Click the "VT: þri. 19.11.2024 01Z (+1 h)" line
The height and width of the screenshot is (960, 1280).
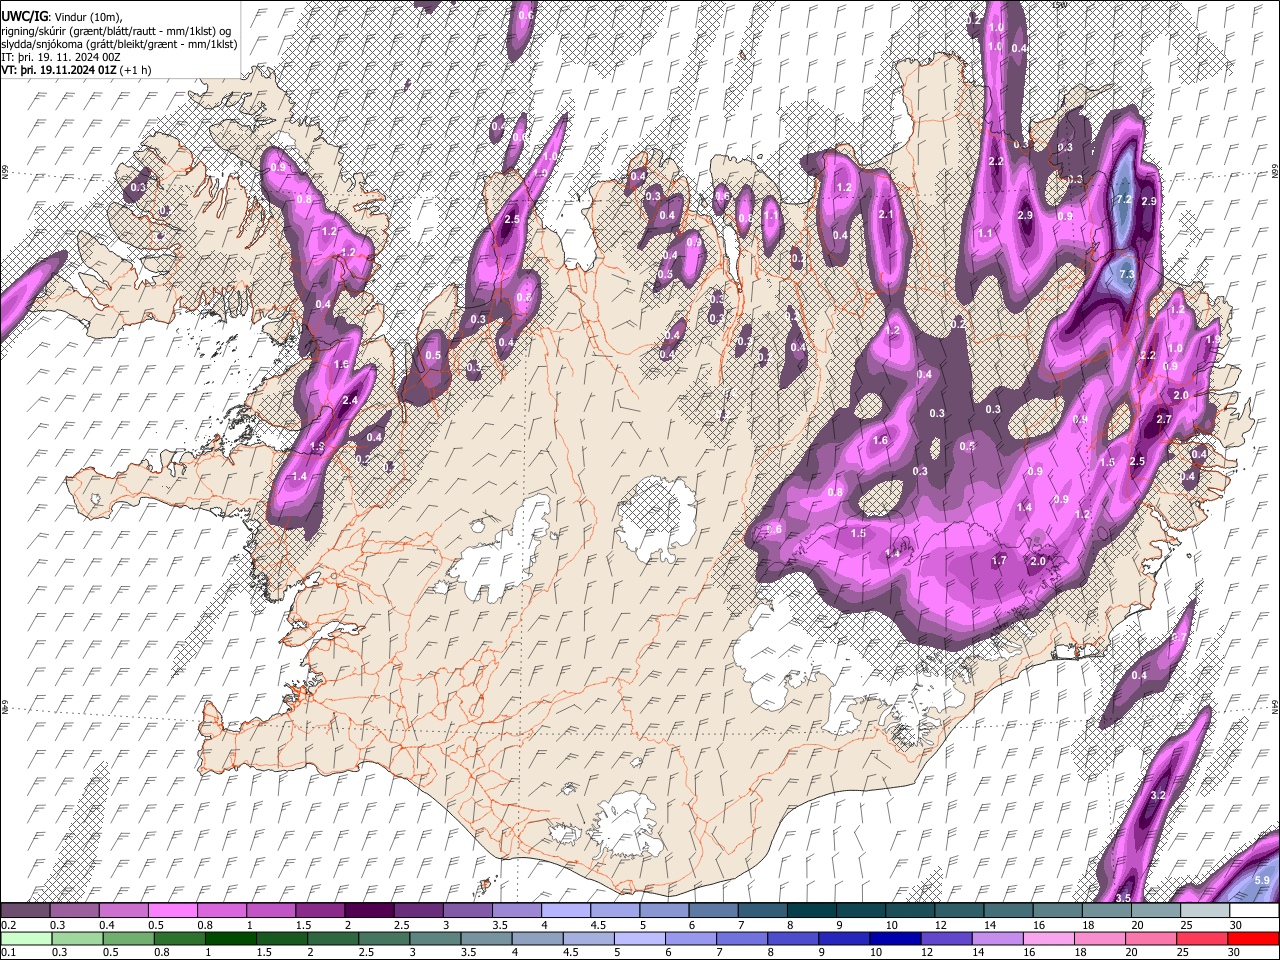(77, 70)
